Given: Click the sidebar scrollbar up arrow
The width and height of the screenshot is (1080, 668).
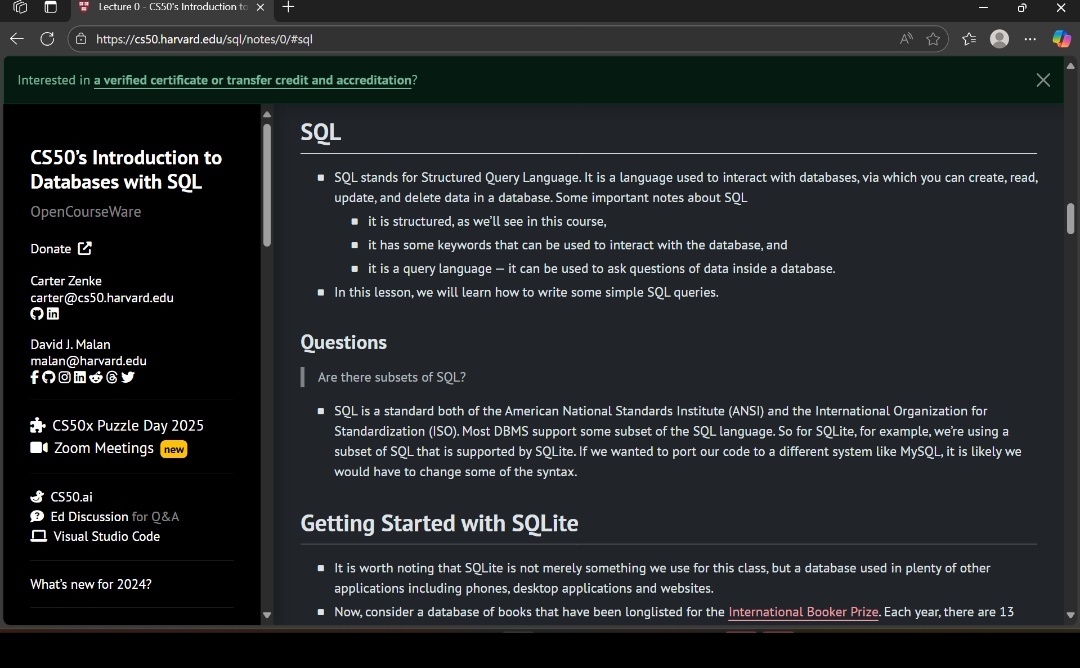Looking at the screenshot, I should tap(267, 114).
